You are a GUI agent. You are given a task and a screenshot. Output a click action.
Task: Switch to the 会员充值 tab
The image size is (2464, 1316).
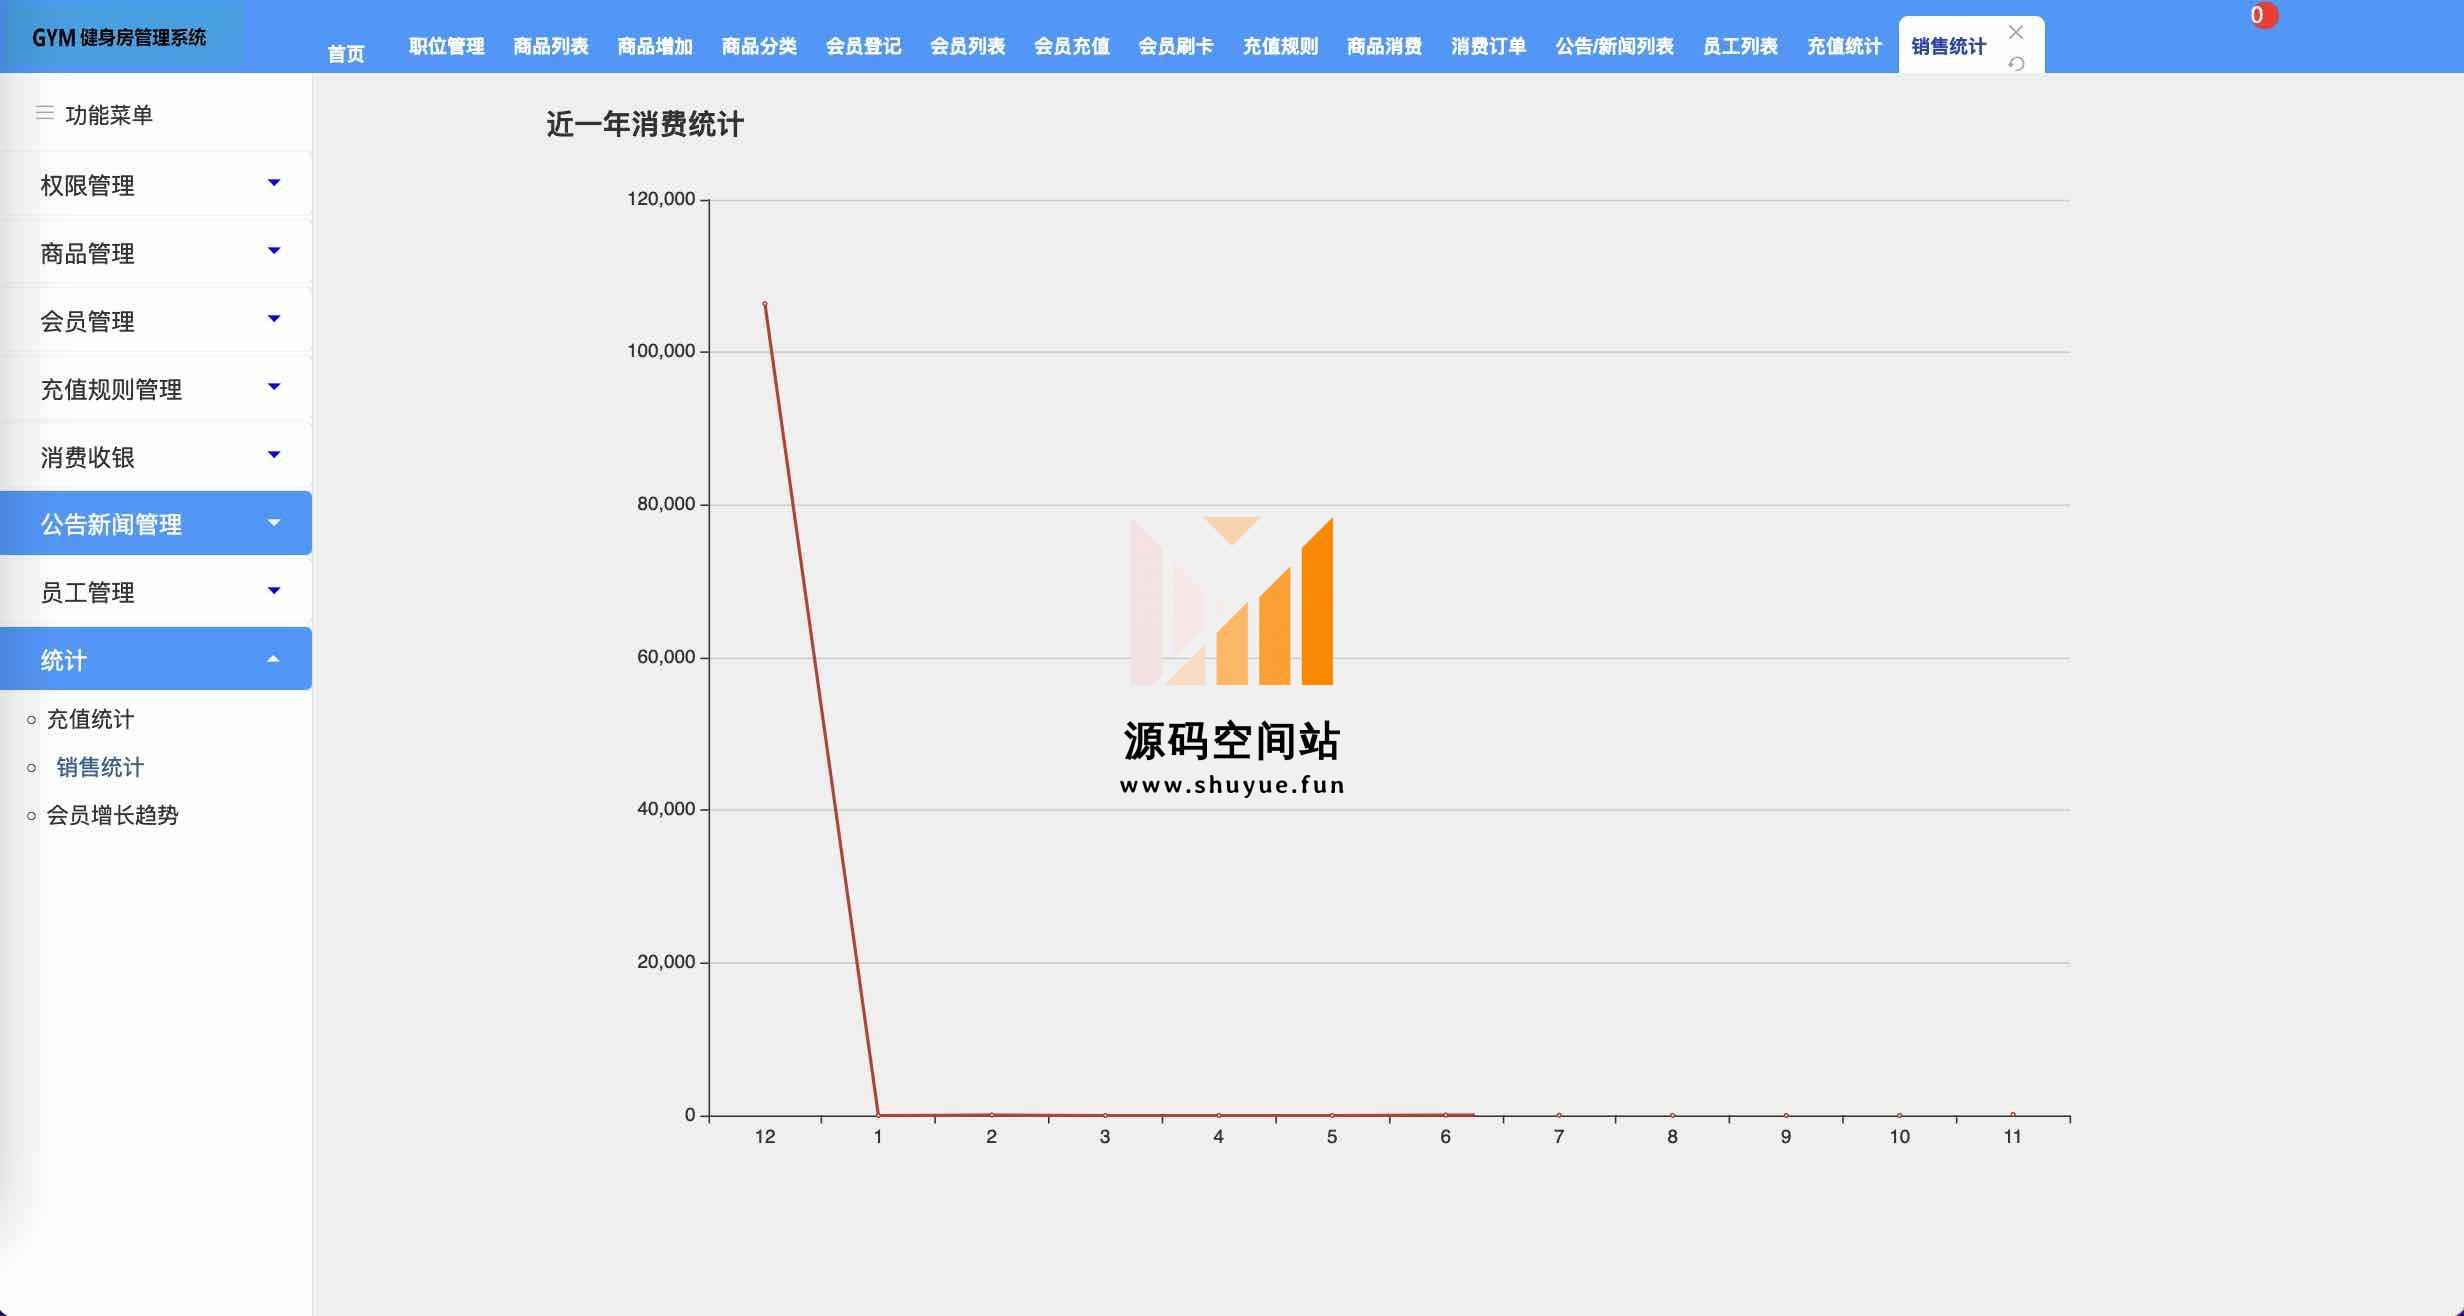(1071, 46)
